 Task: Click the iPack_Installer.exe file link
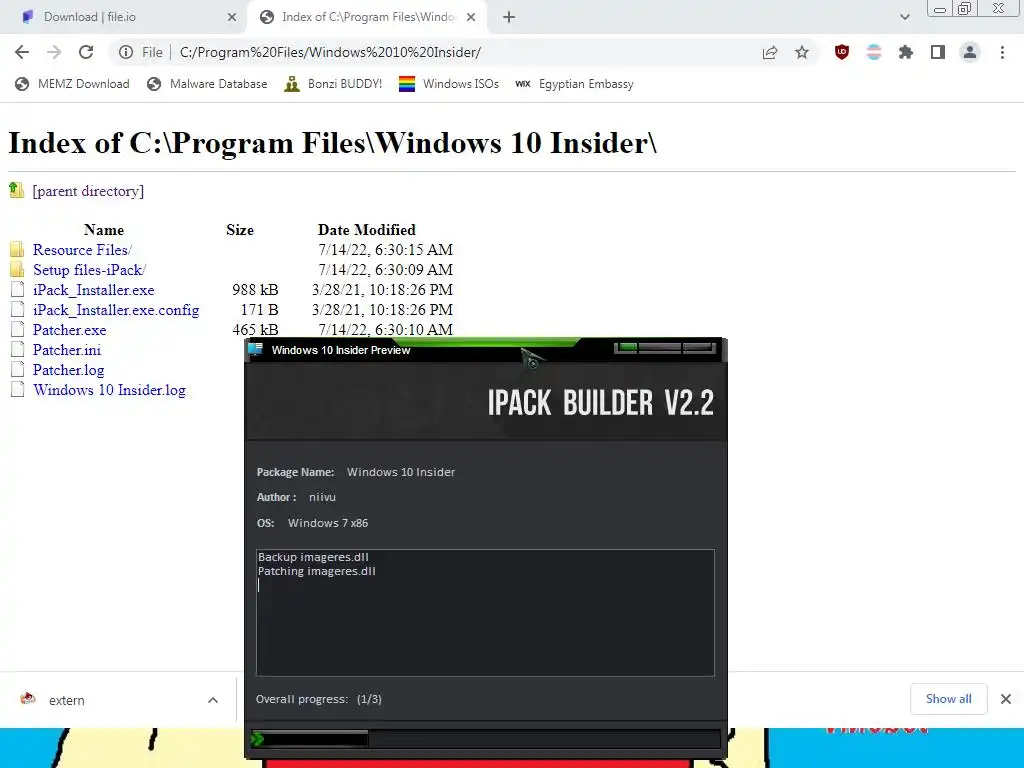point(93,290)
